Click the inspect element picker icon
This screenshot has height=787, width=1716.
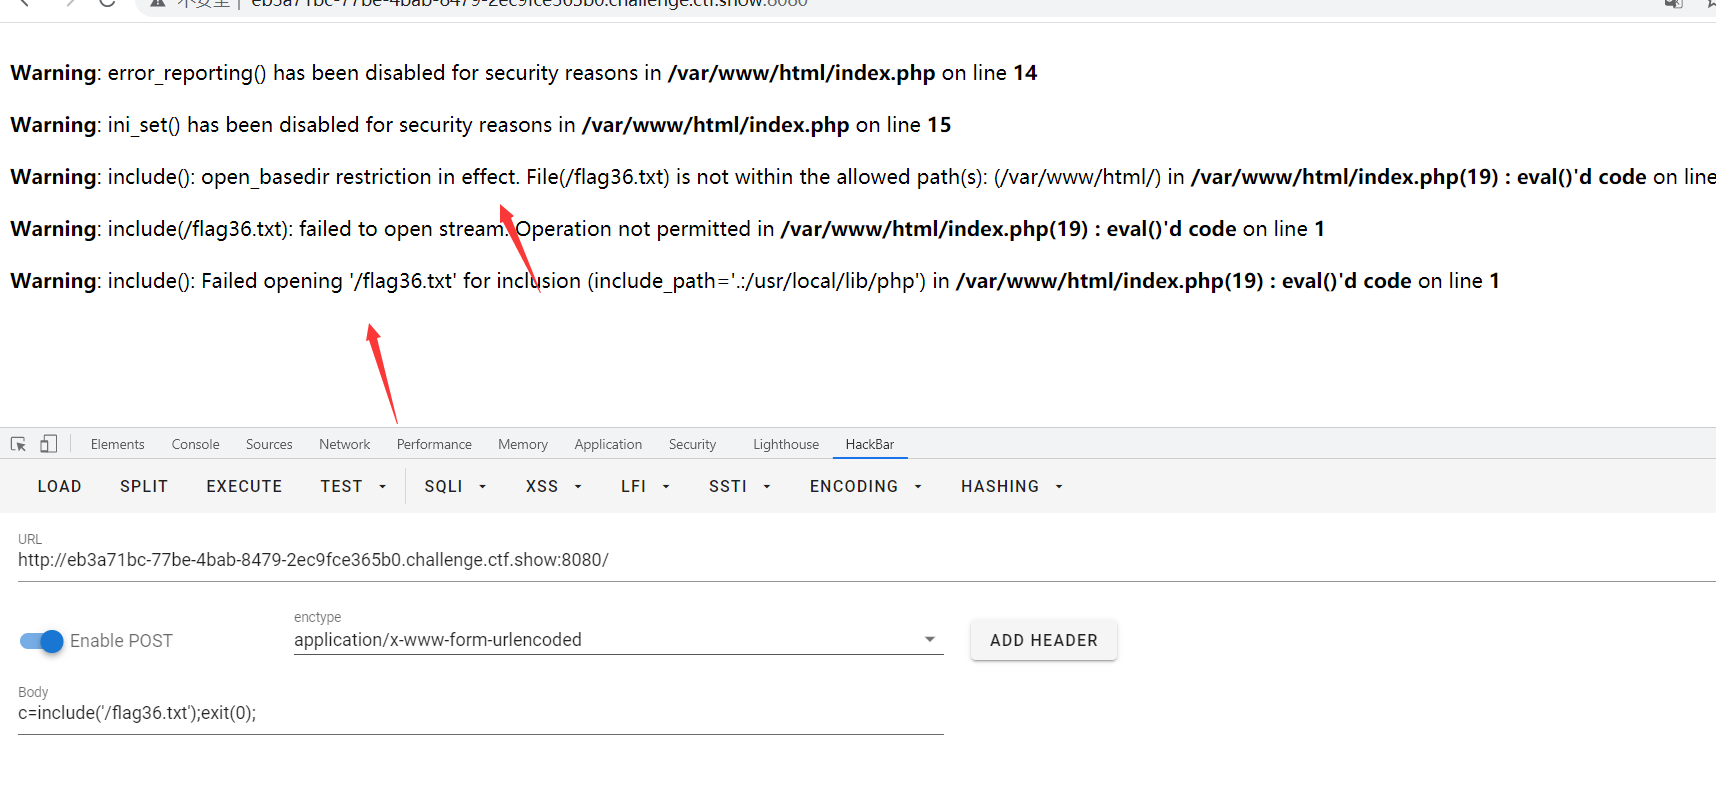[x=18, y=444]
